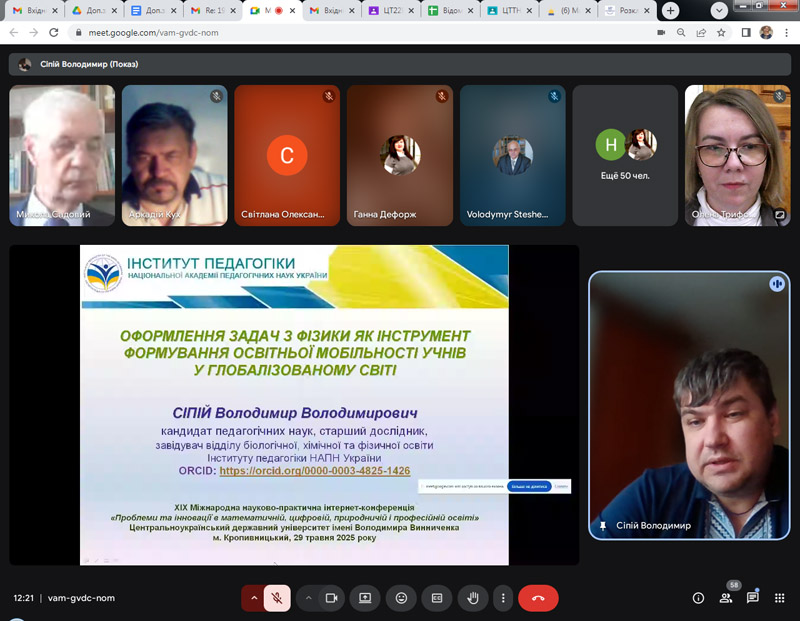The height and width of the screenshot is (621, 800).
Task: Toggle the camera on or off
Action: click(x=332, y=598)
